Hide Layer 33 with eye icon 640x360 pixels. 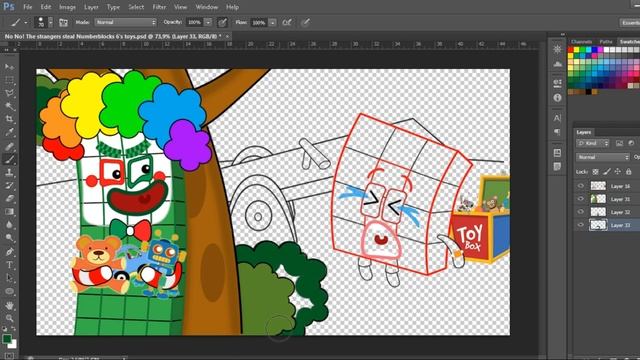coord(580,225)
